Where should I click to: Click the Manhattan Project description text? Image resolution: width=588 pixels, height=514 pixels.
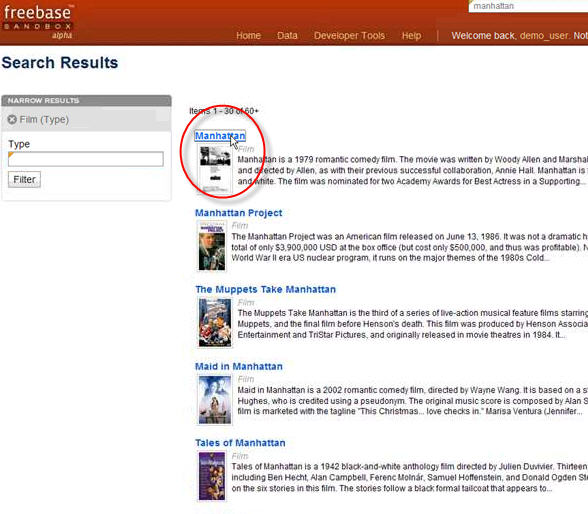(x=410, y=247)
